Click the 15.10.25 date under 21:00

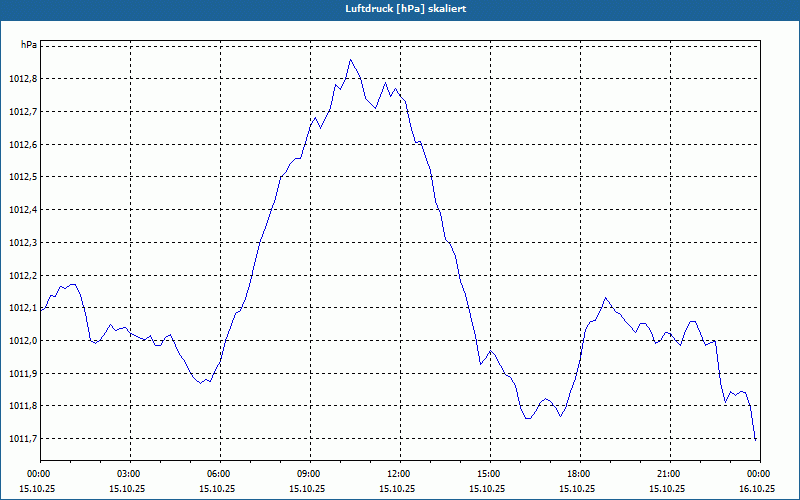tap(667, 488)
